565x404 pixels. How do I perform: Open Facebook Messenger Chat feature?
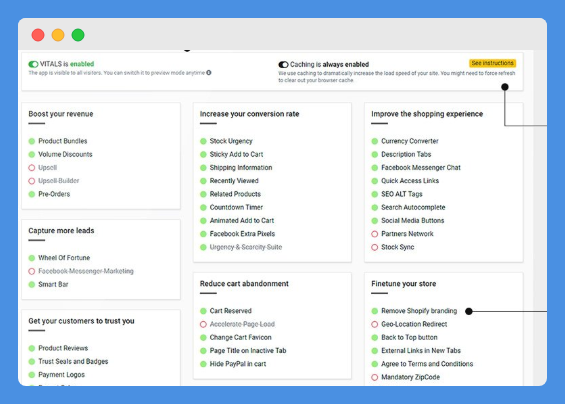(x=421, y=168)
